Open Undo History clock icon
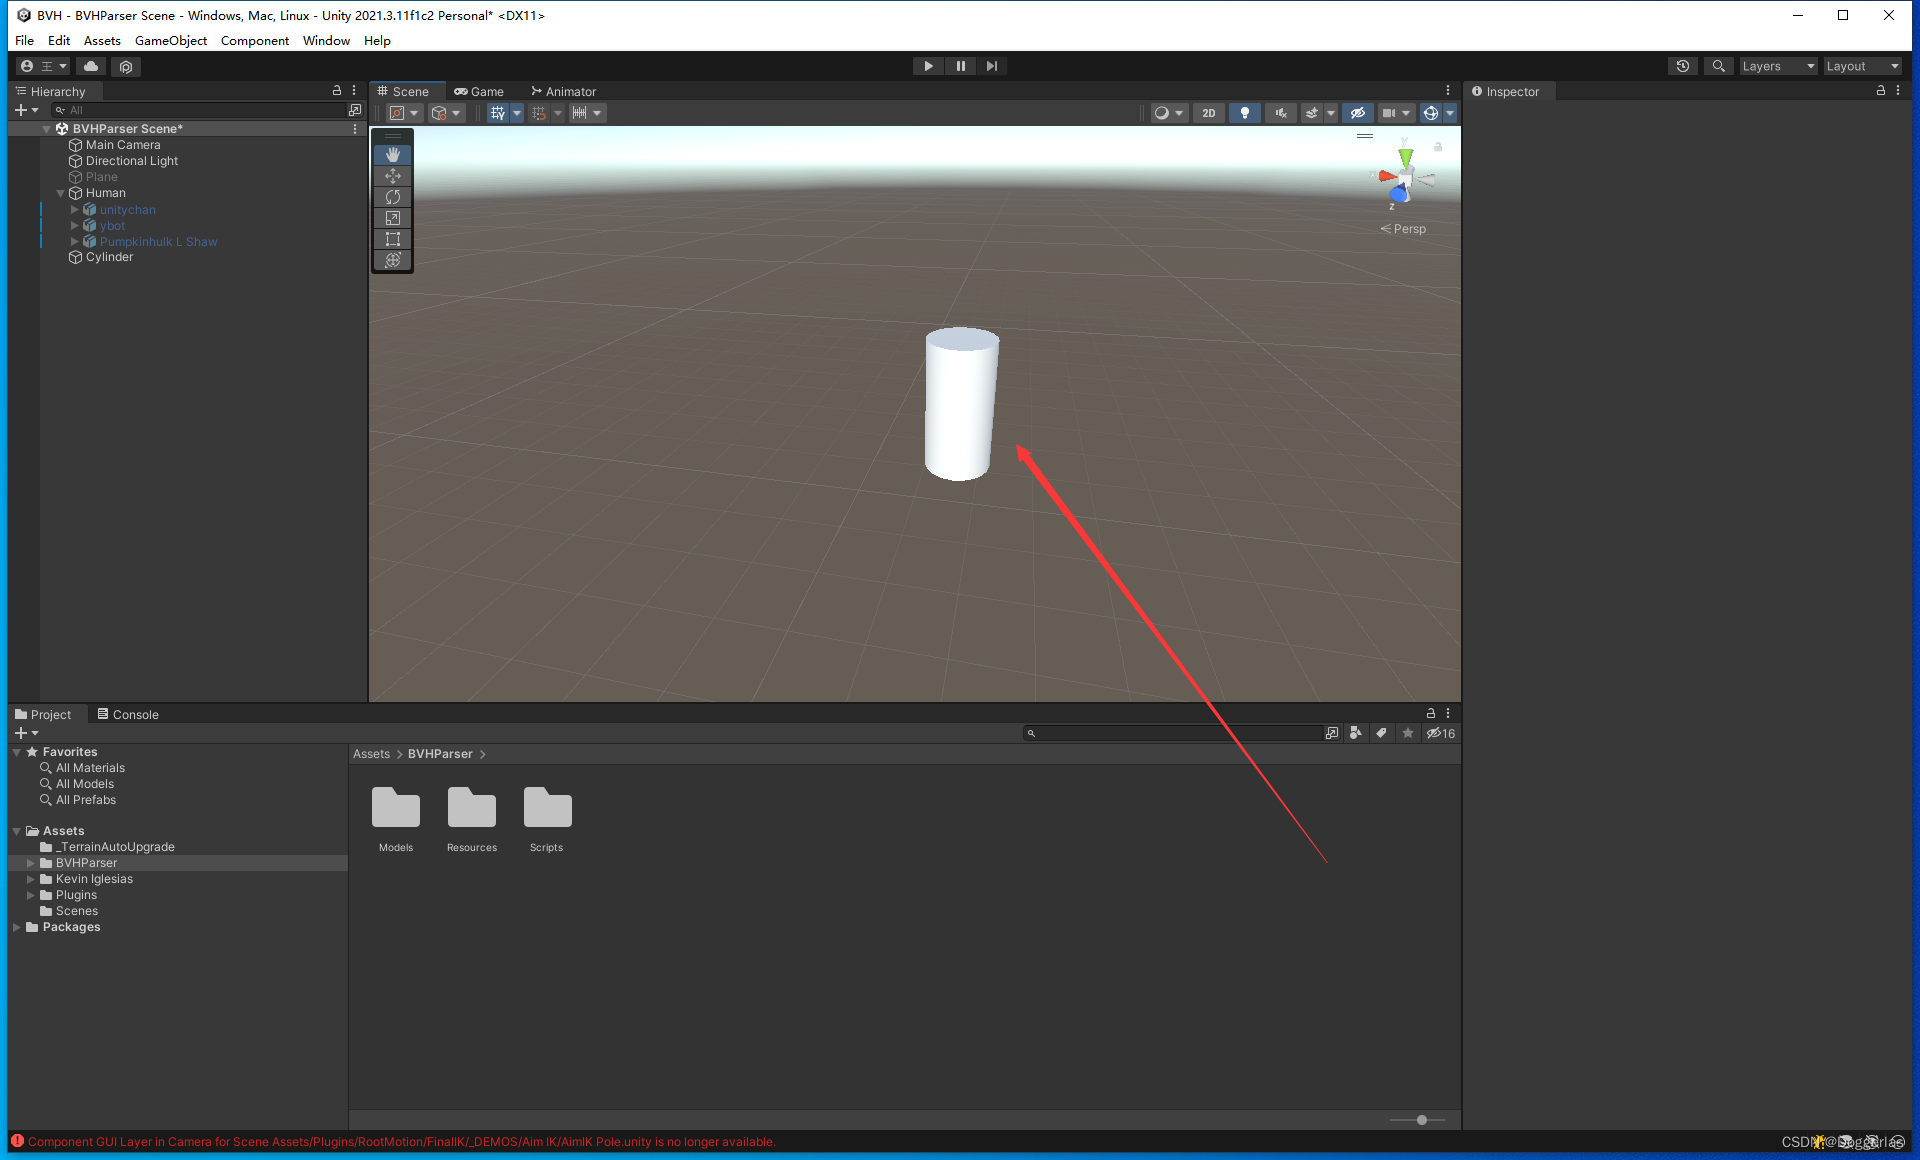The image size is (1920, 1160). [1683, 66]
